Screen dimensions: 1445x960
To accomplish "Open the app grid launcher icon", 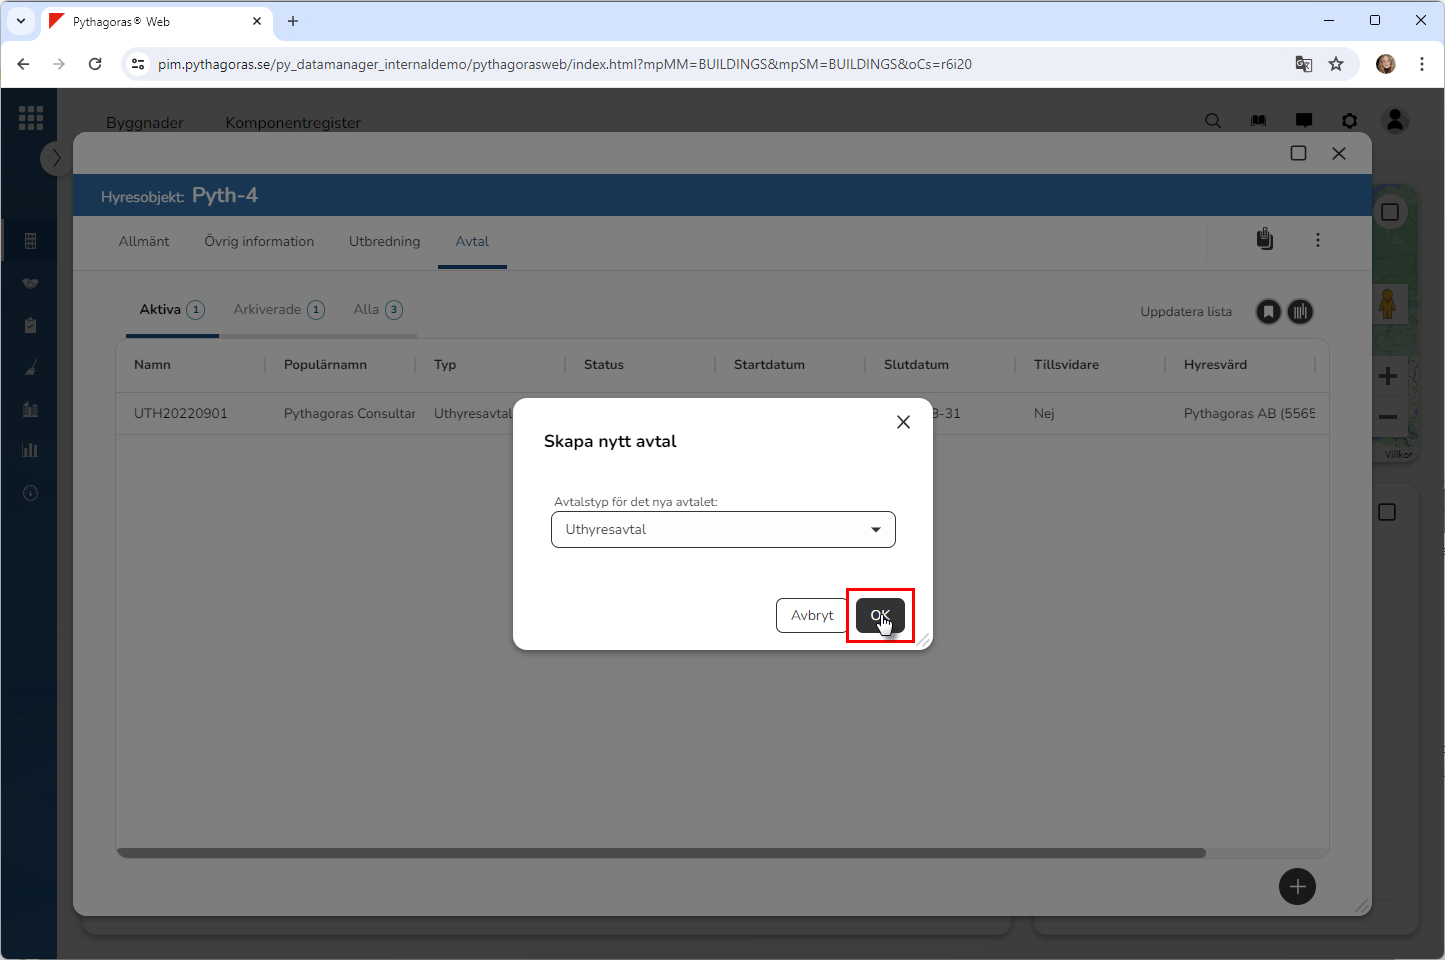I will [x=30, y=118].
